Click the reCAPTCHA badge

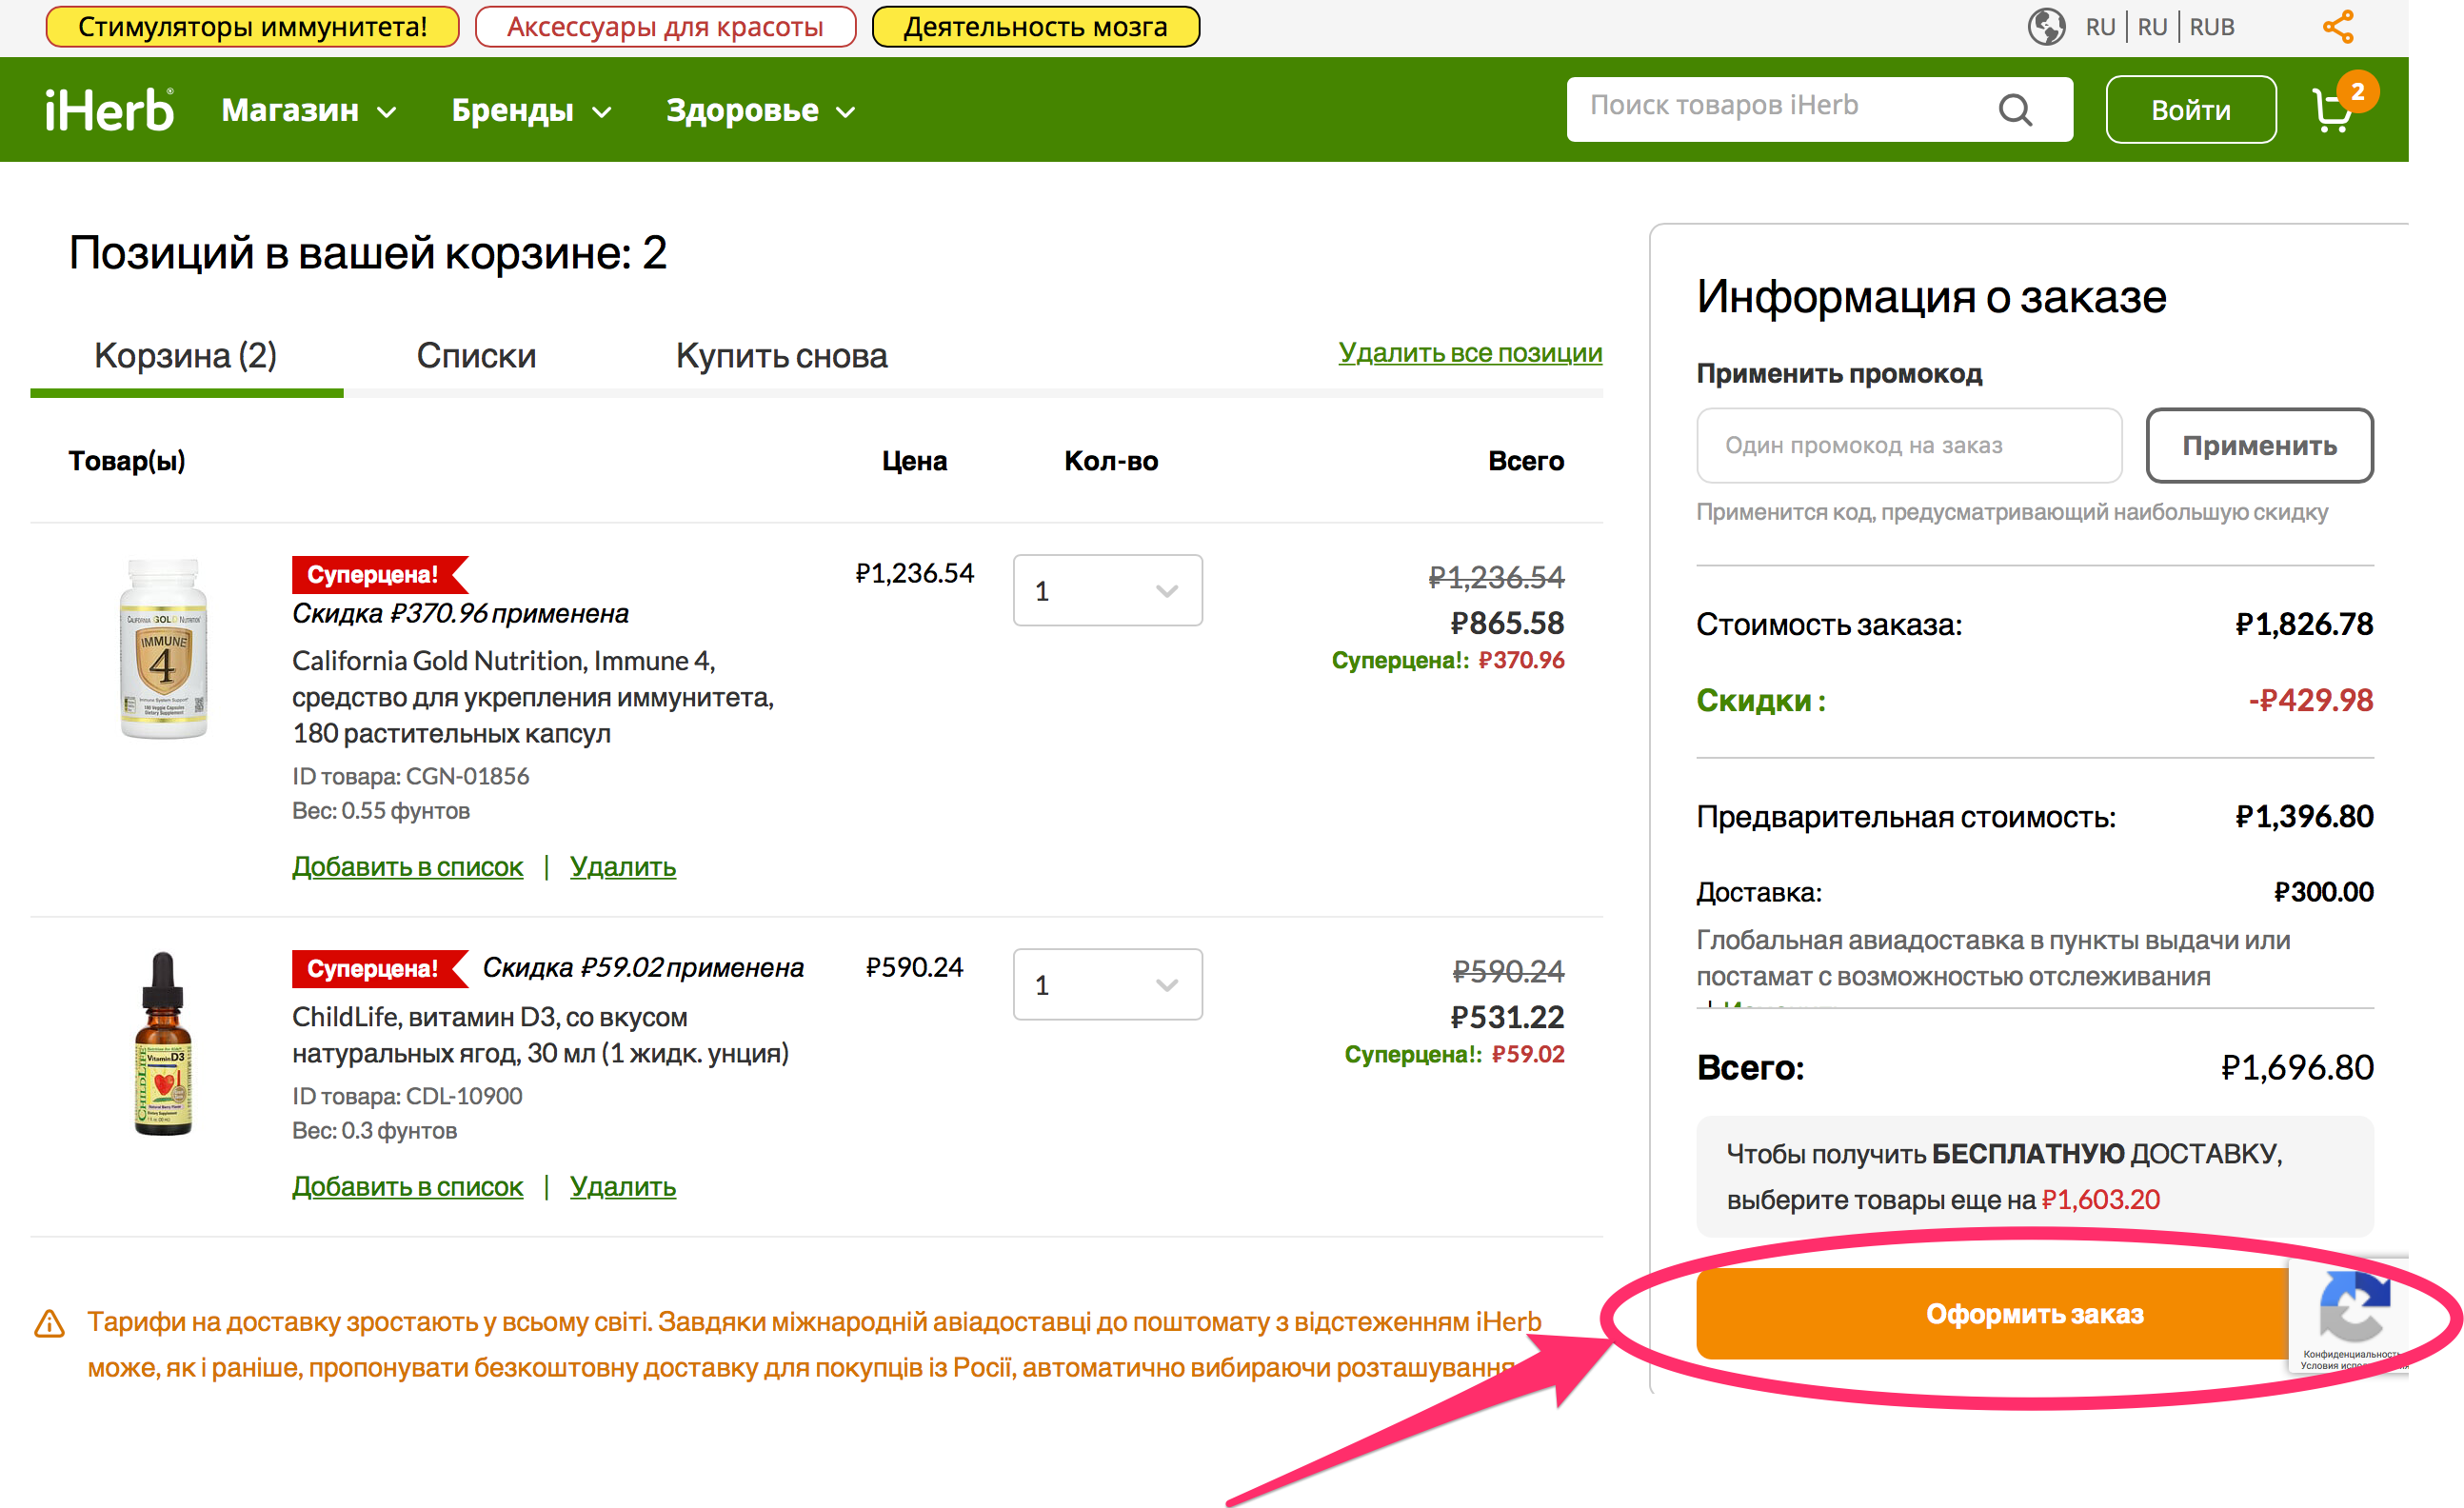2348,1315
